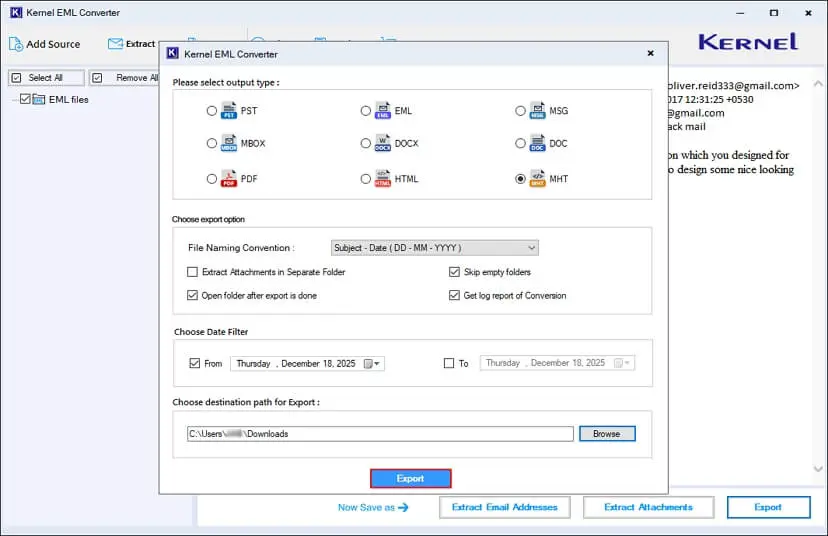
Task: Click the From date field text
Action: pyautogui.click(x=296, y=363)
